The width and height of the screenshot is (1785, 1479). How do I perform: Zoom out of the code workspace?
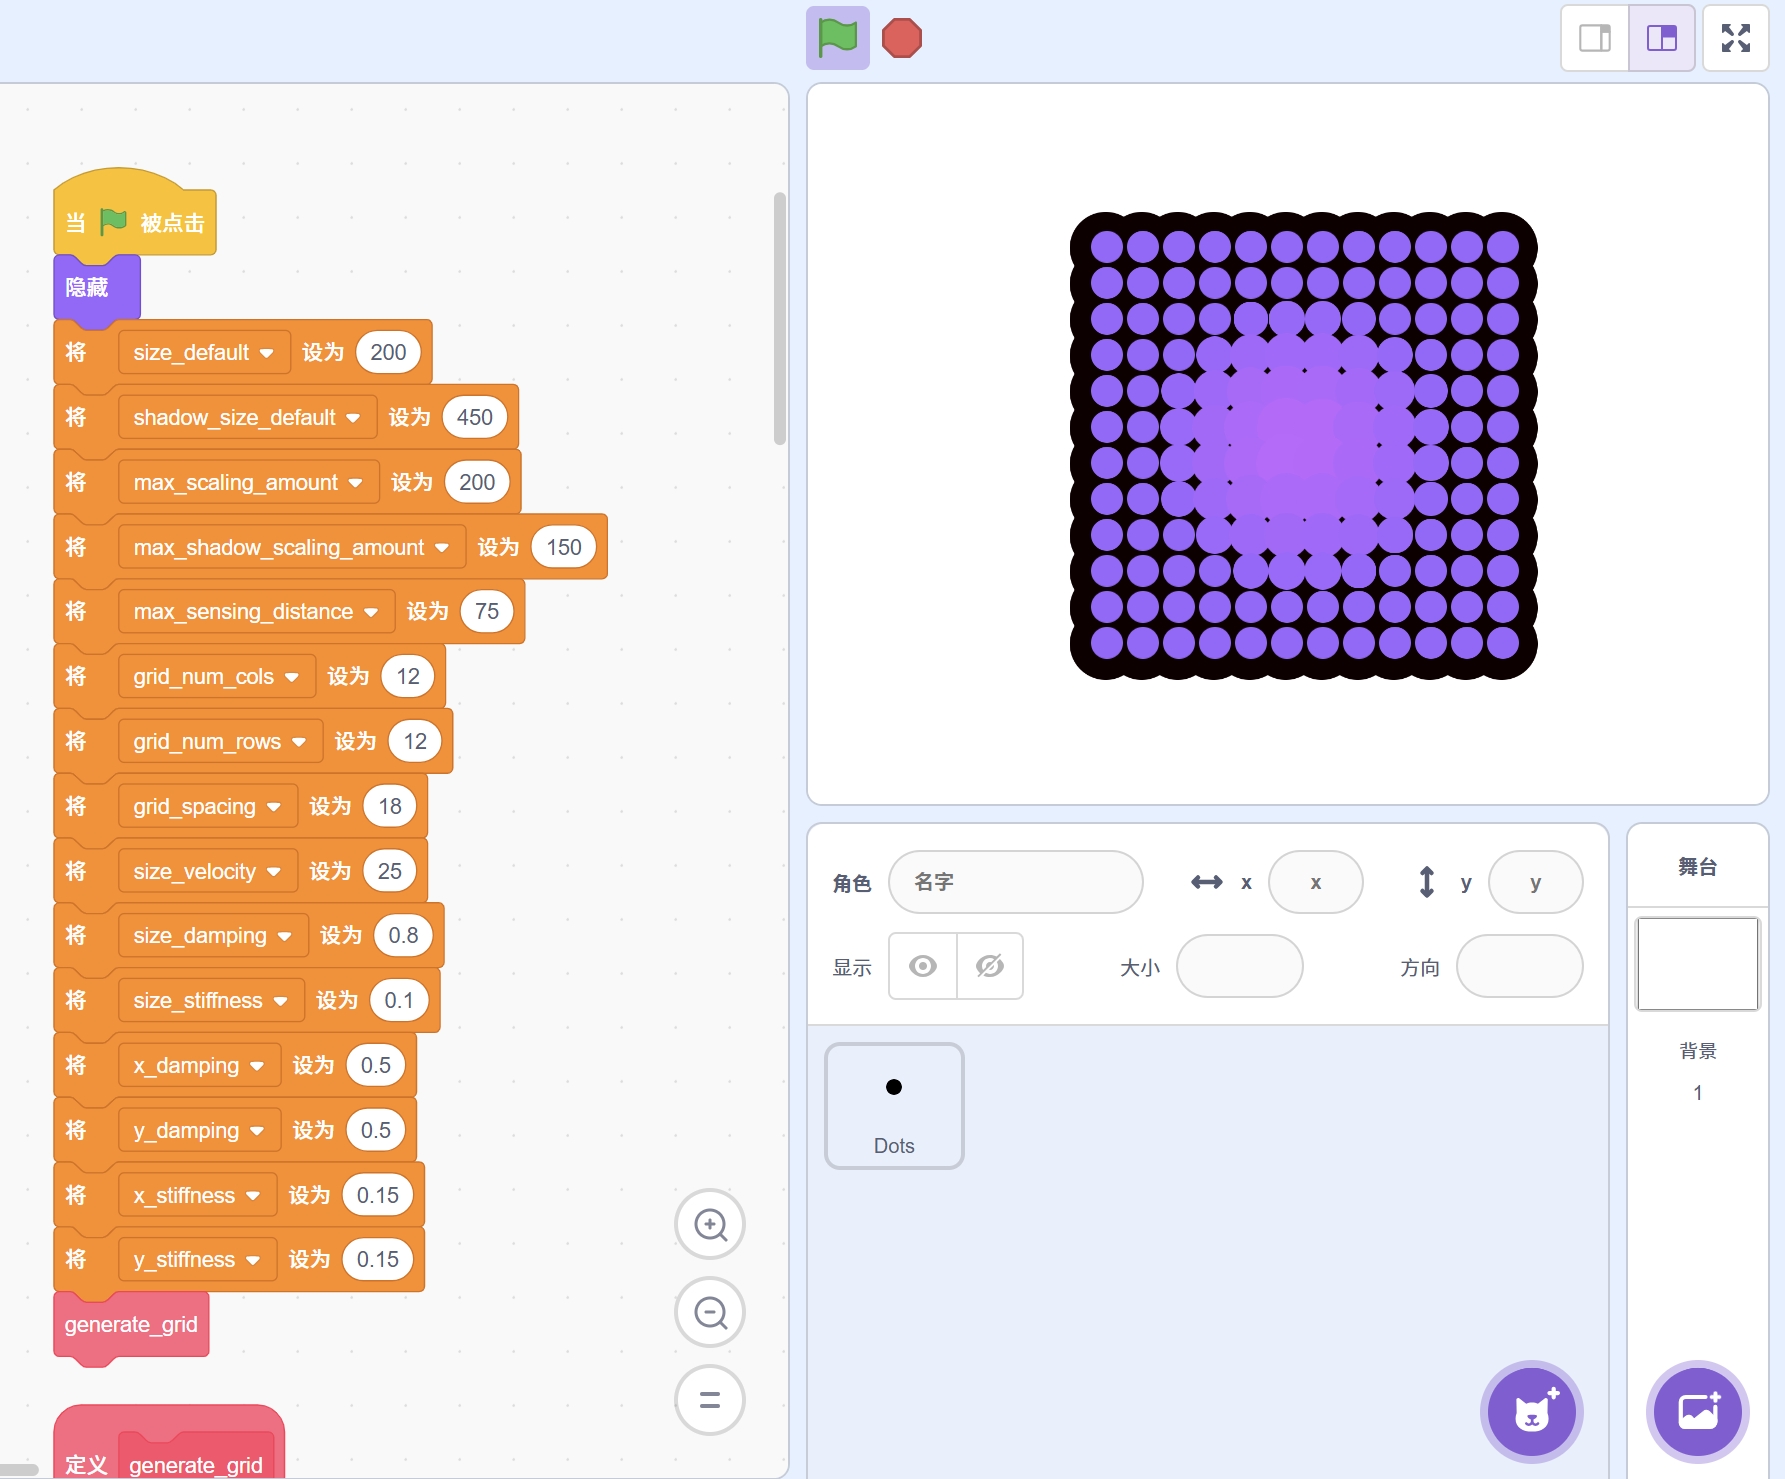(x=710, y=1312)
